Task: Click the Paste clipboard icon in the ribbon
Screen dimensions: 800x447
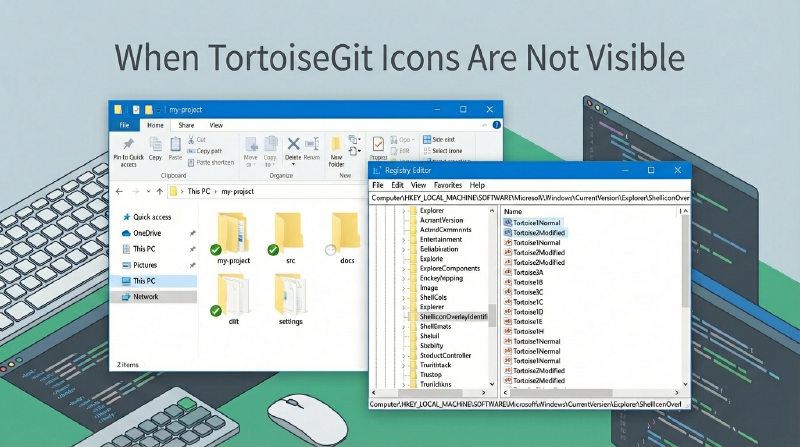Action: [175, 145]
